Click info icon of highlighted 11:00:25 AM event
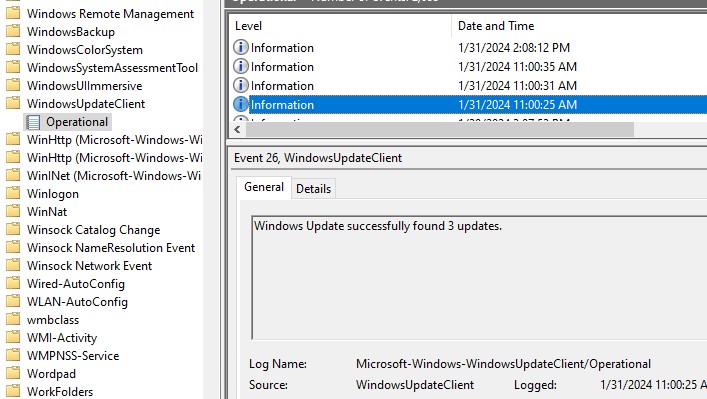The height and width of the screenshot is (399, 707). coord(241,105)
